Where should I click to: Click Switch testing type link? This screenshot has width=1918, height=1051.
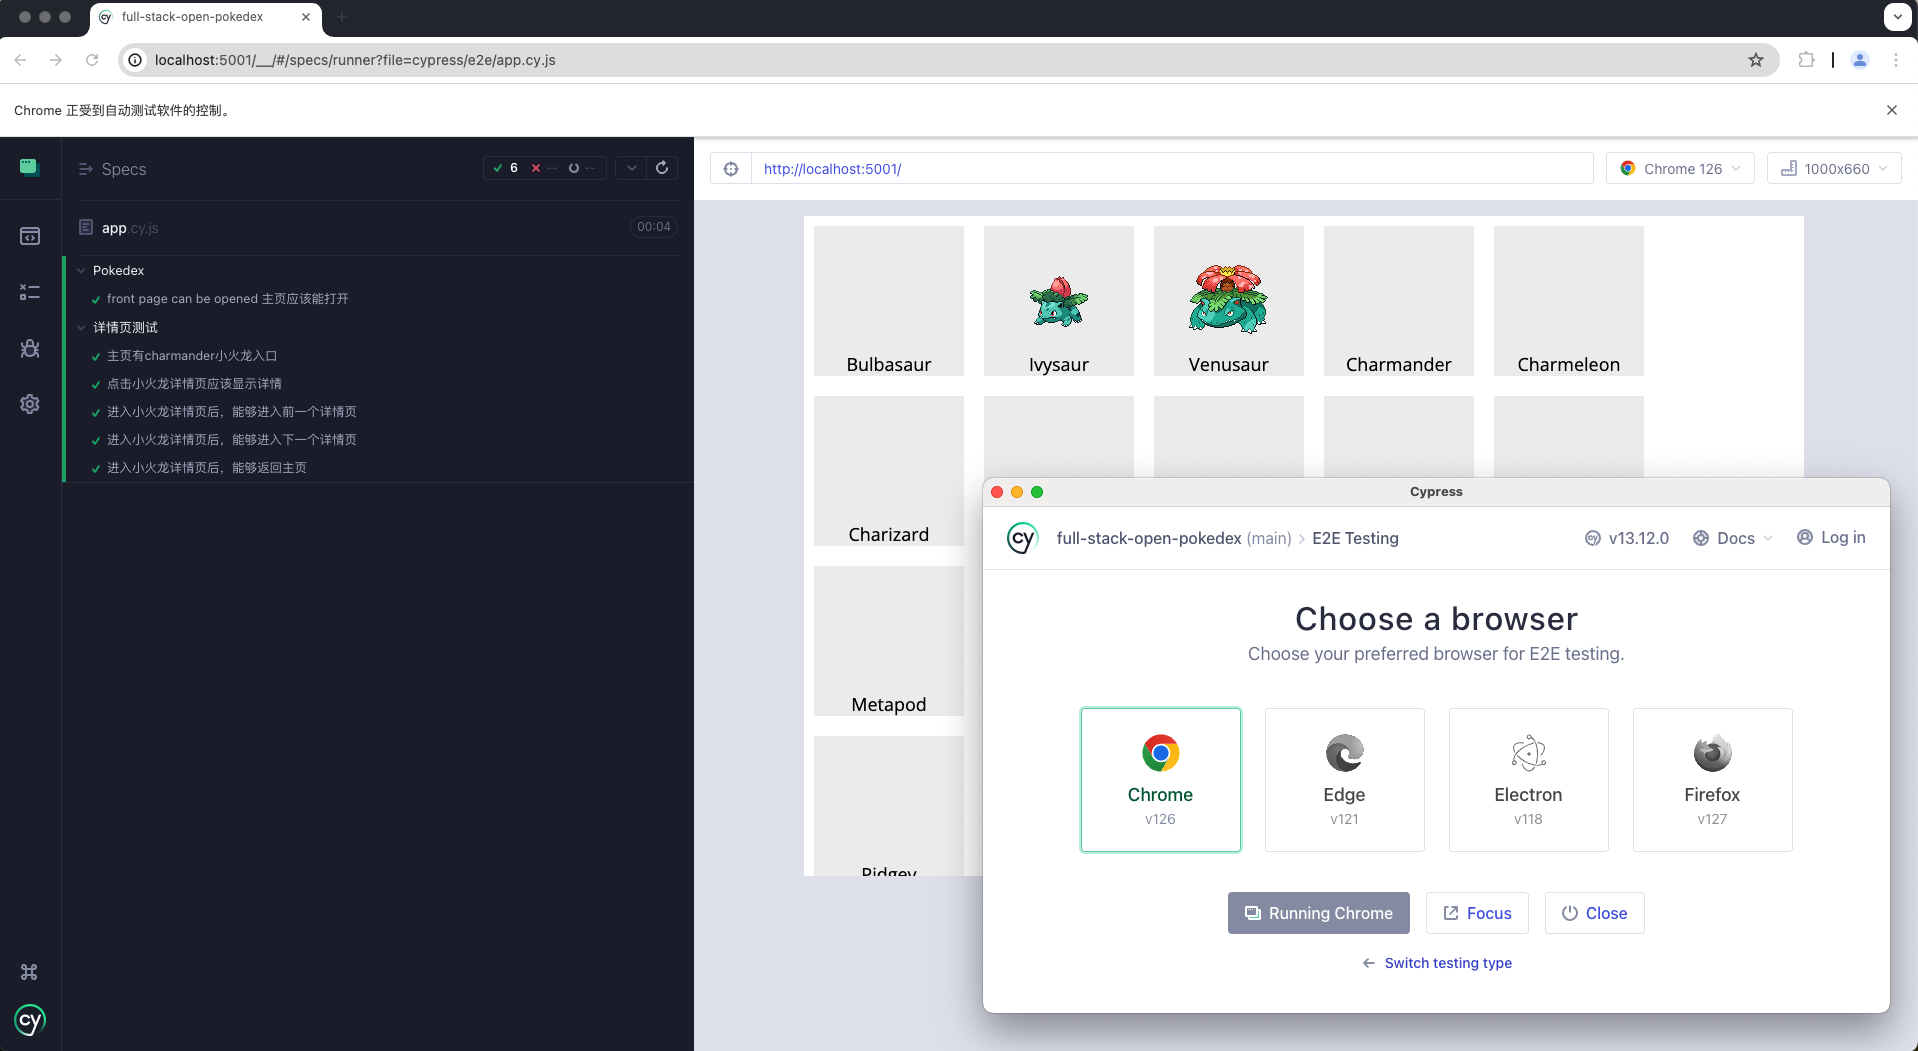click(1437, 963)
